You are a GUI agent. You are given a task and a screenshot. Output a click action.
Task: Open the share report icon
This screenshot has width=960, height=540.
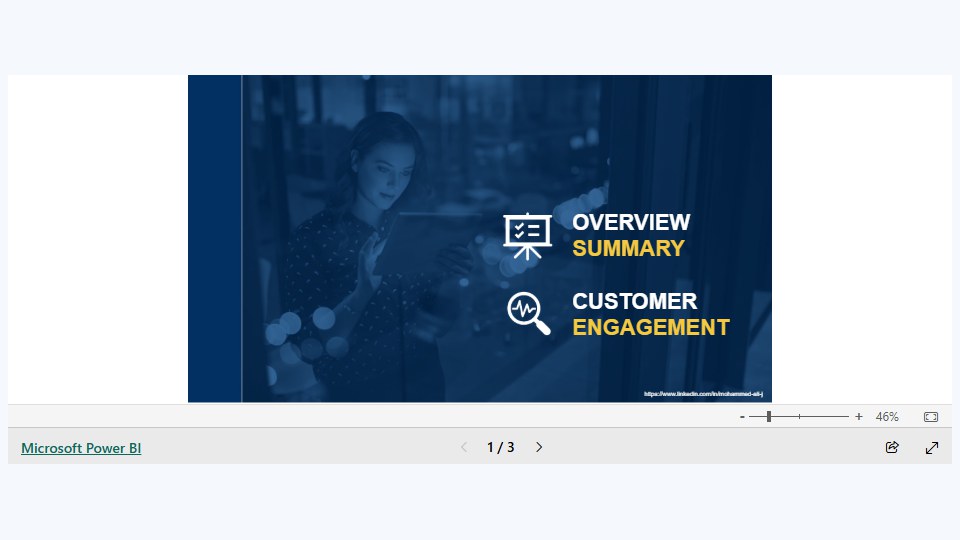tap(892, 448)
